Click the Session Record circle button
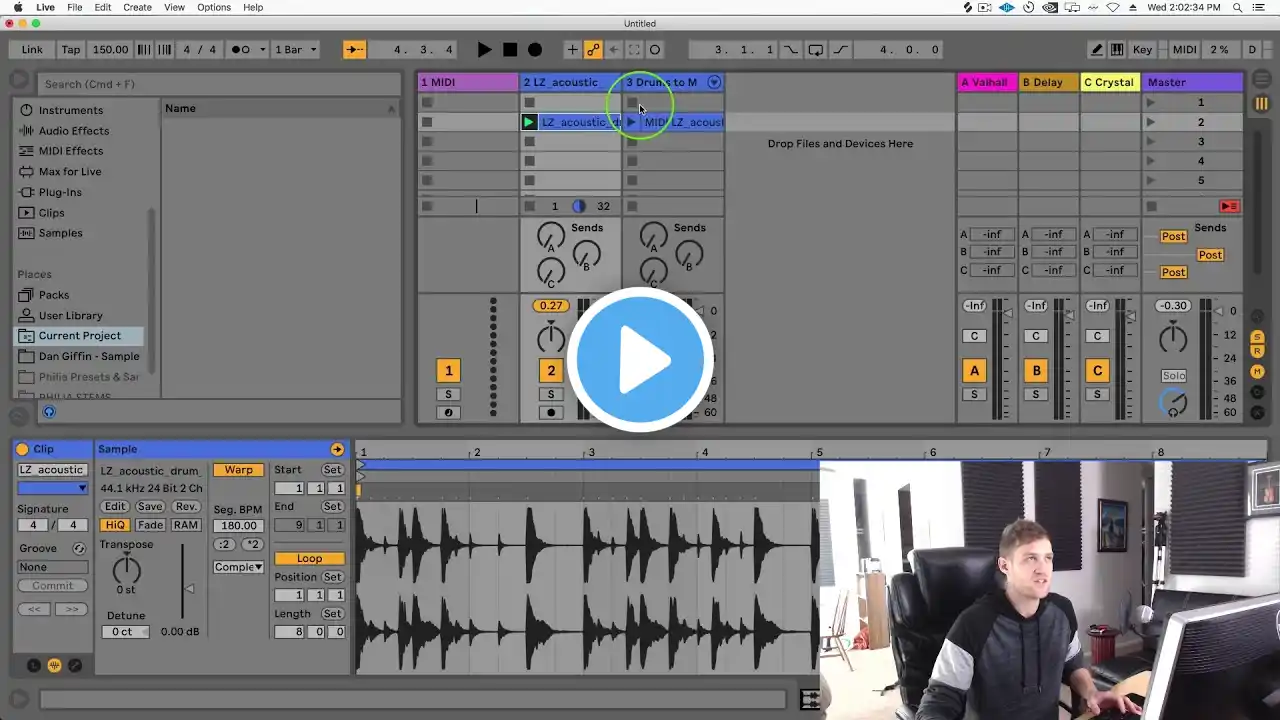 click(x=655, y=50)
